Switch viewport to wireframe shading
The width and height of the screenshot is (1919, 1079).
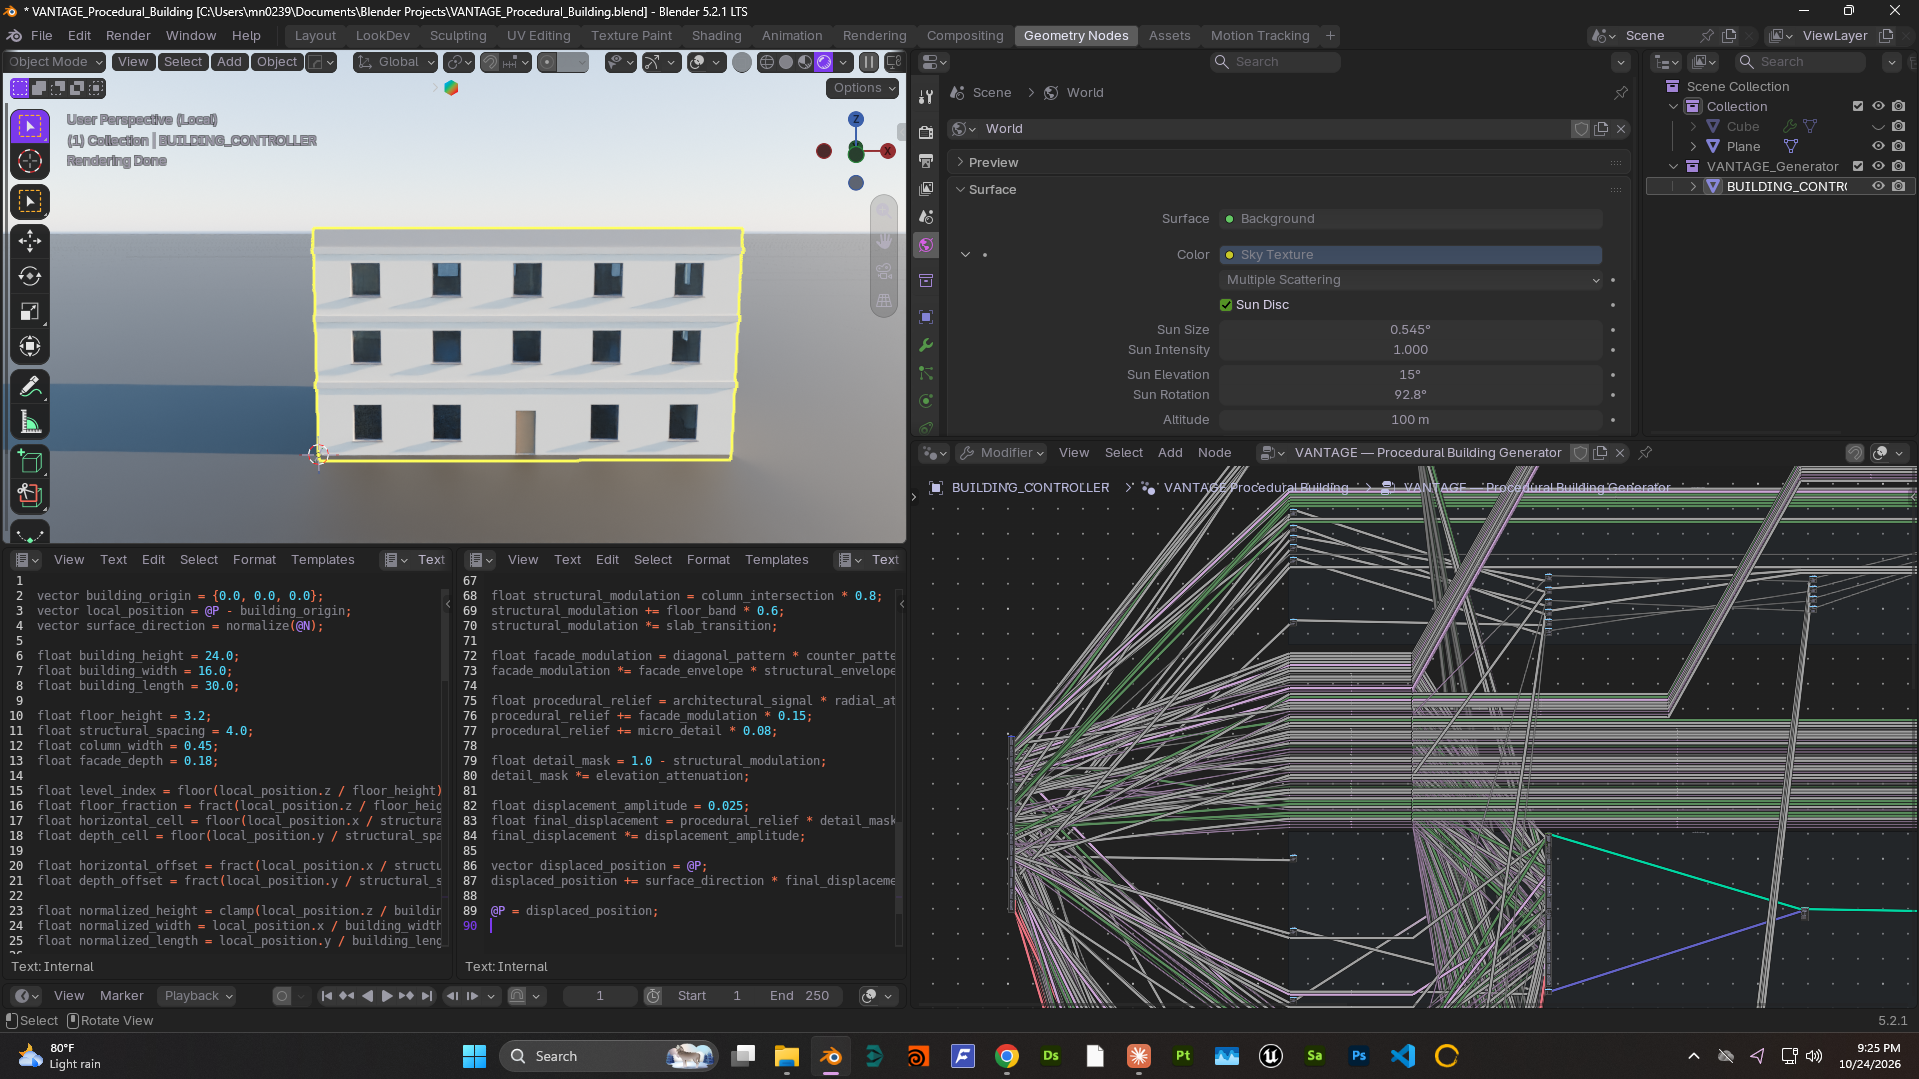coord(767,62)
